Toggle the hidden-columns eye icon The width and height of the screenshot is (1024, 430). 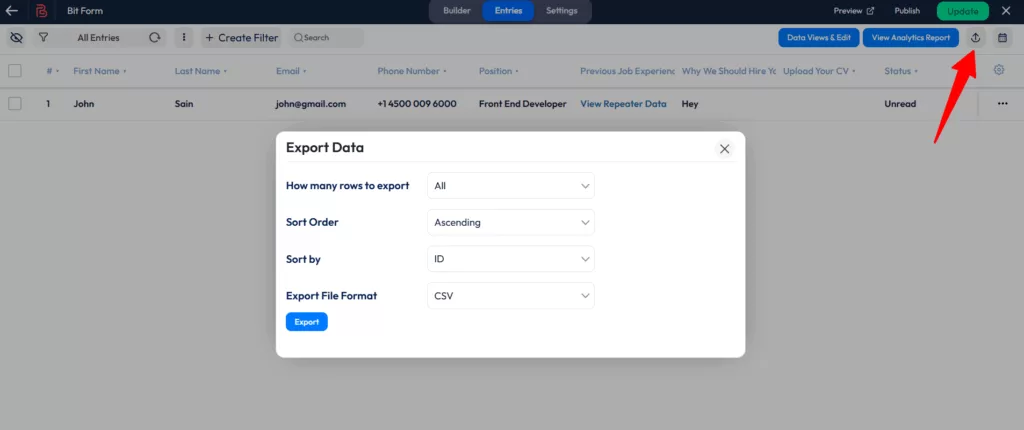click(16, 38)
